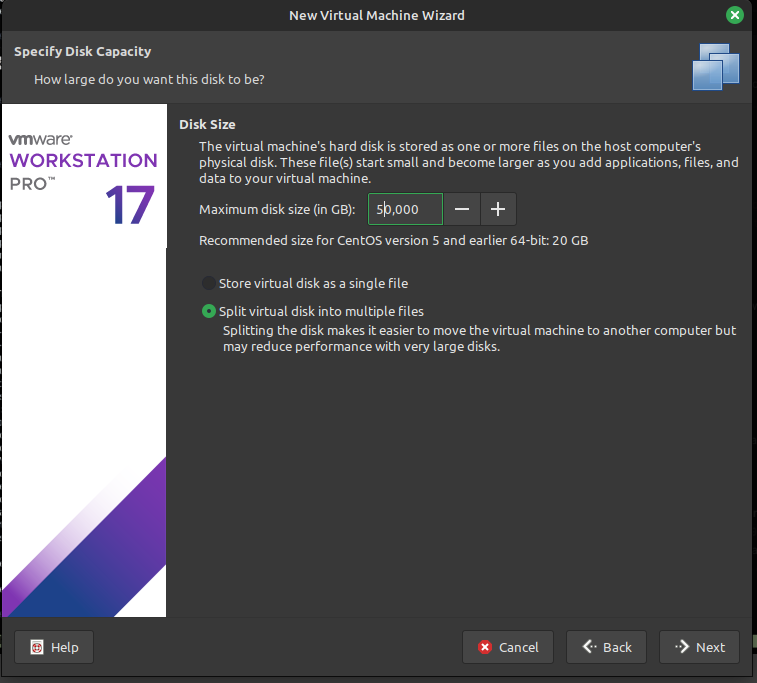This screenshot has height=683, width=757.
Task: Proceed with the Next button
Action: (700, 647)
